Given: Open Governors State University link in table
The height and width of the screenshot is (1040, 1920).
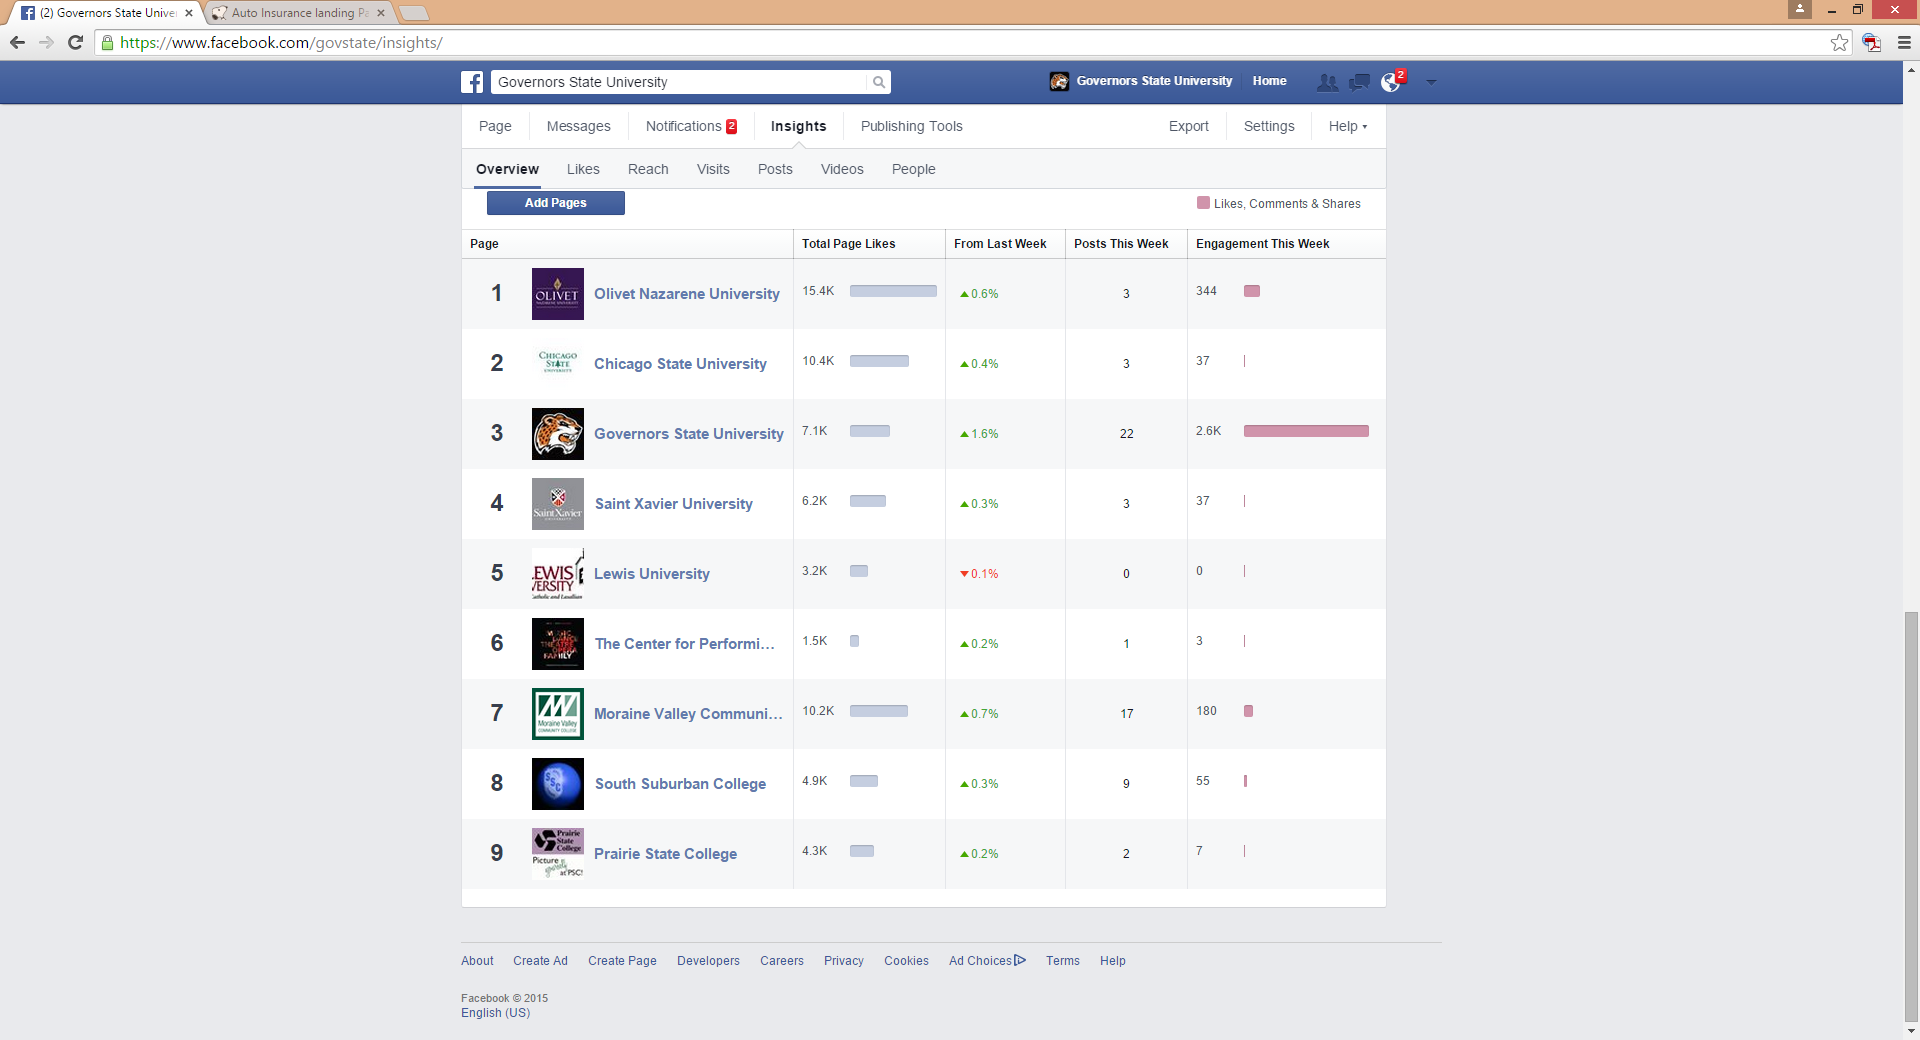Looking at the screenshot, I should click(x=689, y=434).
